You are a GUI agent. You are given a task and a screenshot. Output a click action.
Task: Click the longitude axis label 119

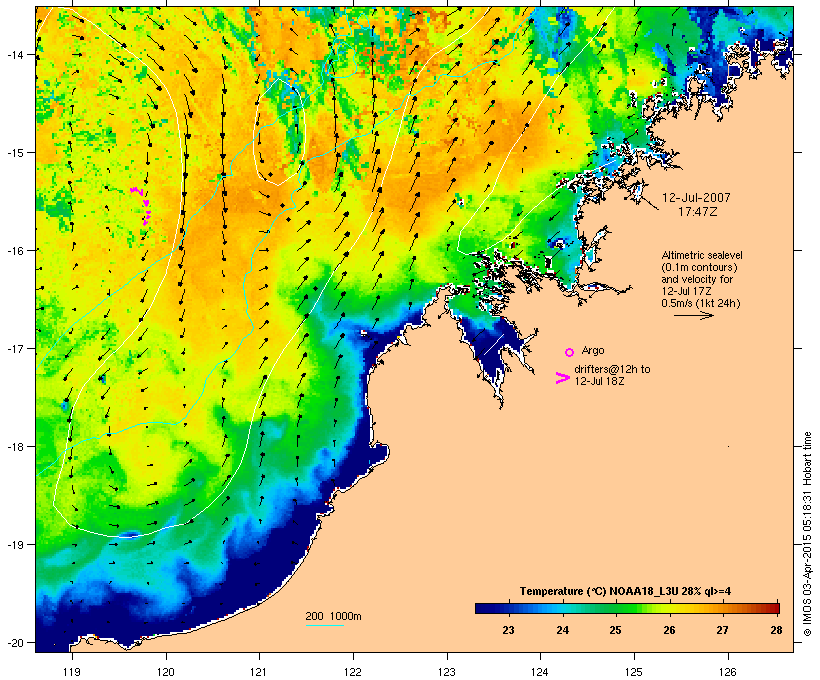72,672
